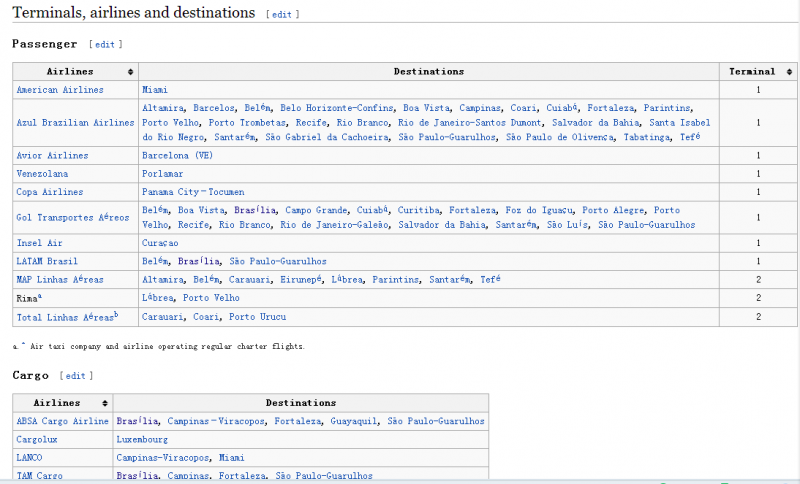Viewport: 800px width, 484px height.
Task: Open São Gabriel da Cachoeira link
Action: (x=327, y=137)
